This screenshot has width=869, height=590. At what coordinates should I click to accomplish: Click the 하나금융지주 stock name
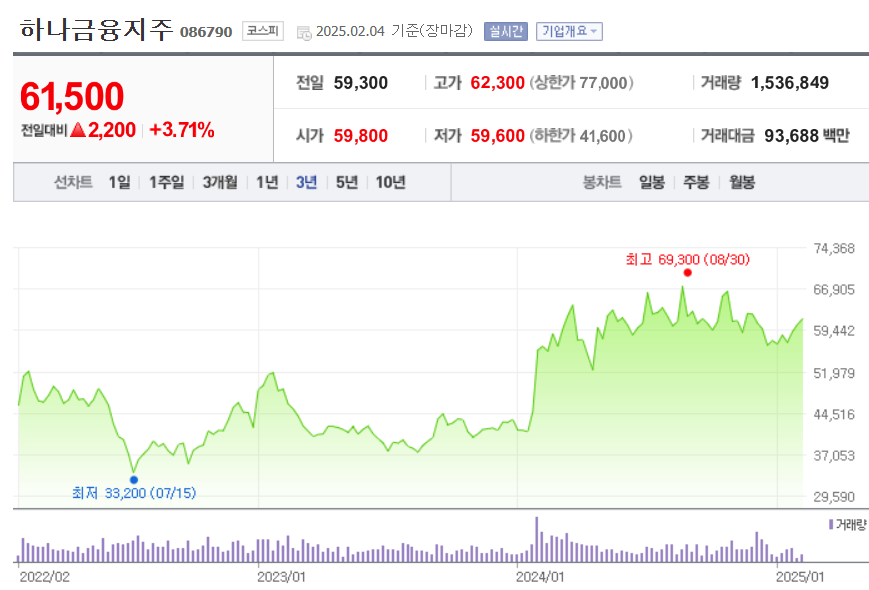click(96, 30)
